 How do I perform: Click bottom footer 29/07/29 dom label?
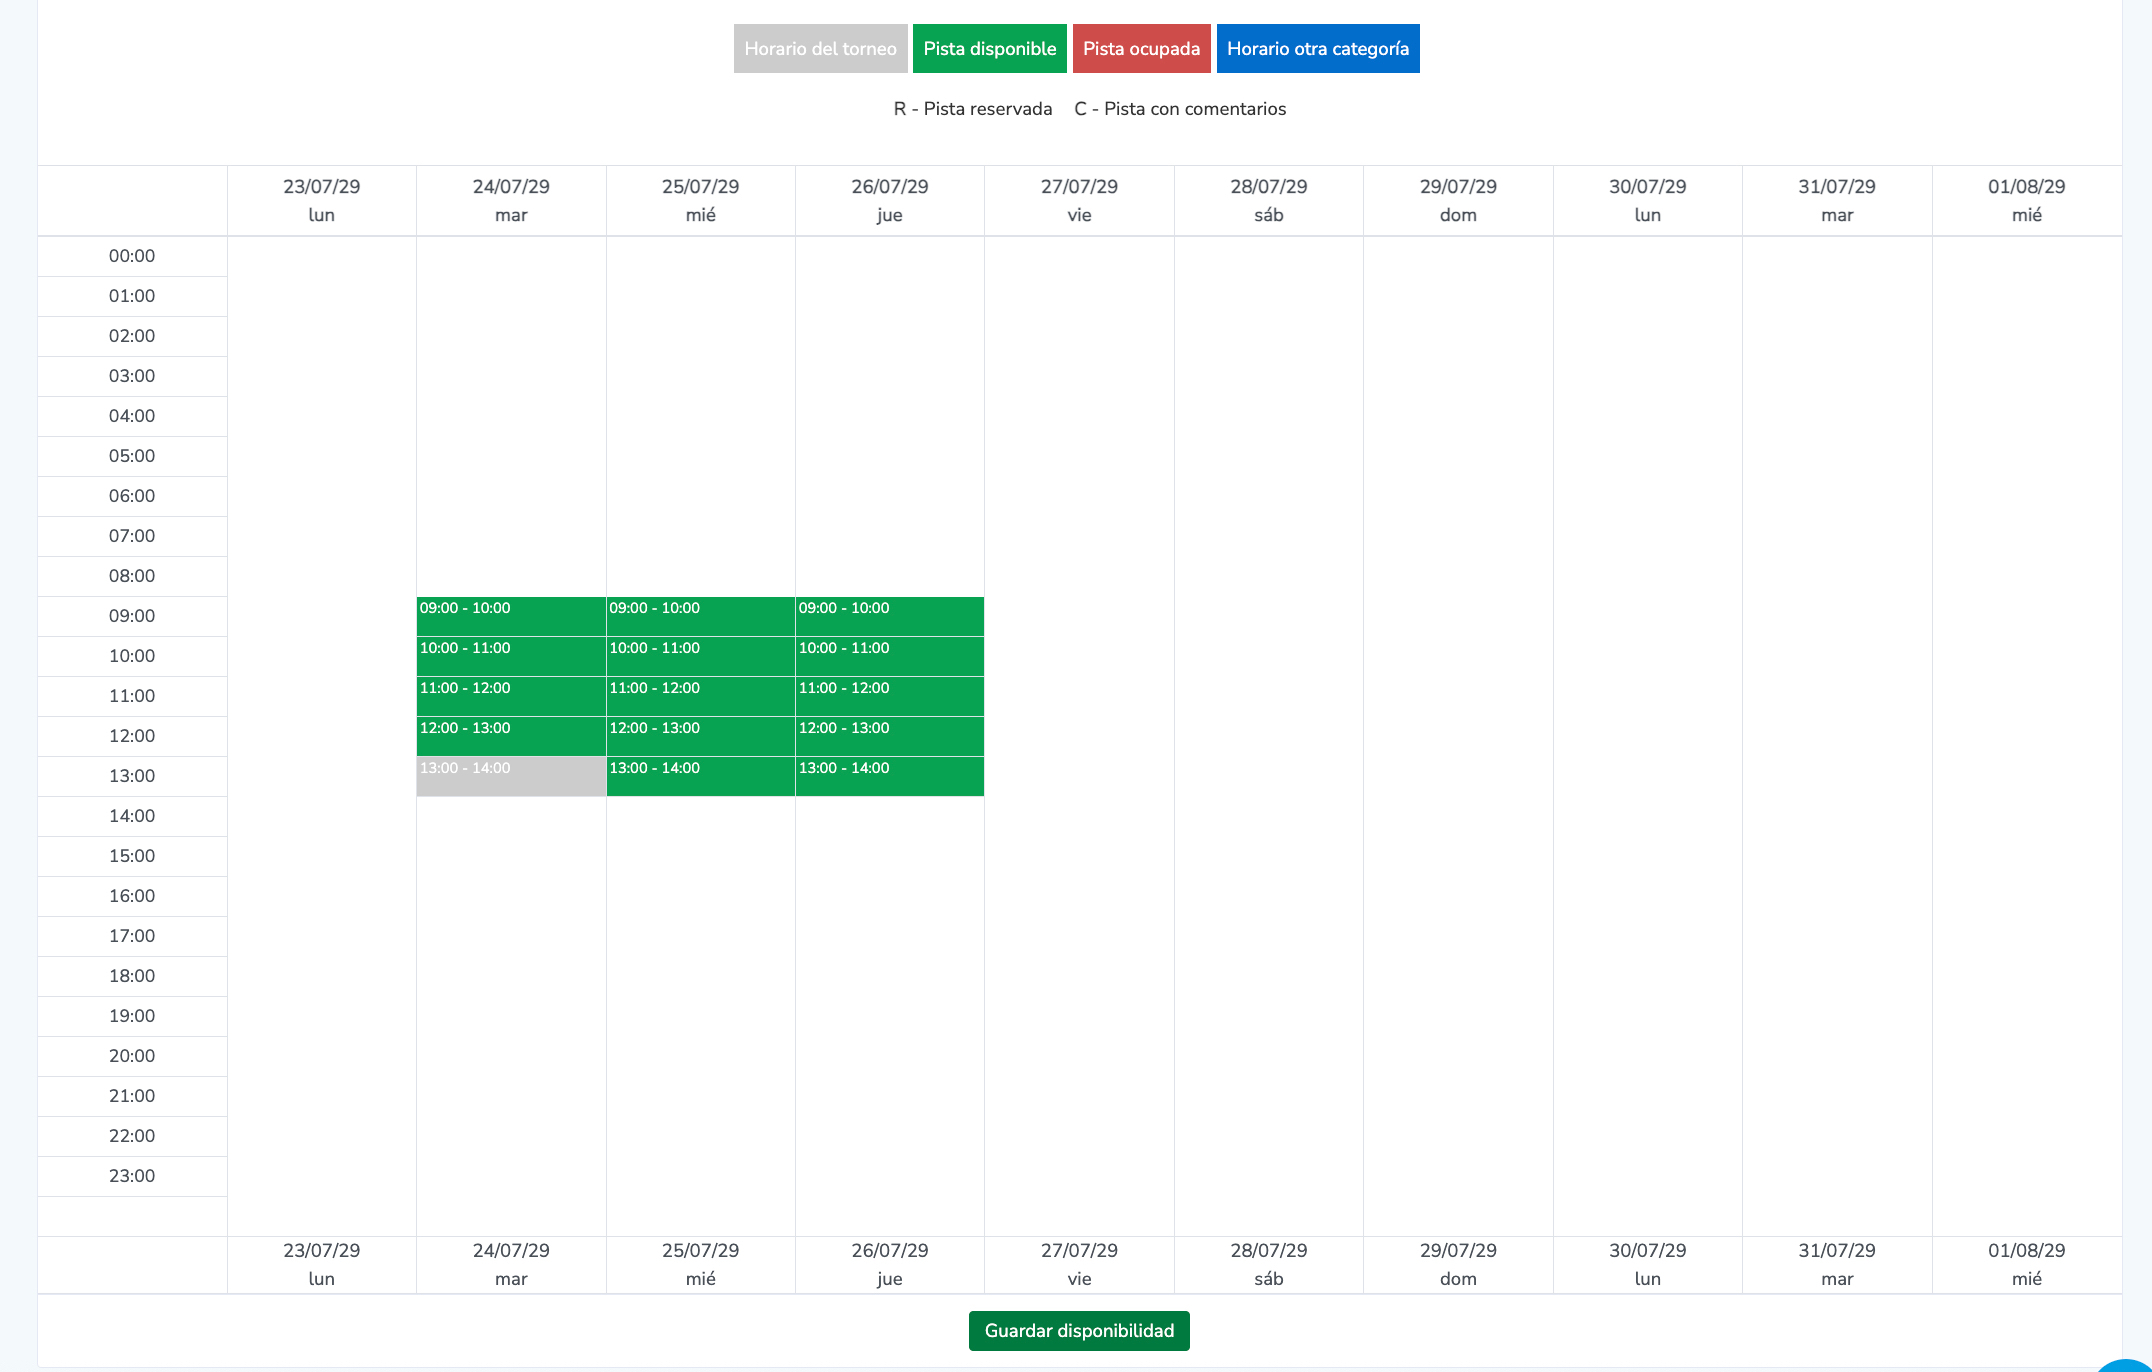click(x=1458, y=1264)
